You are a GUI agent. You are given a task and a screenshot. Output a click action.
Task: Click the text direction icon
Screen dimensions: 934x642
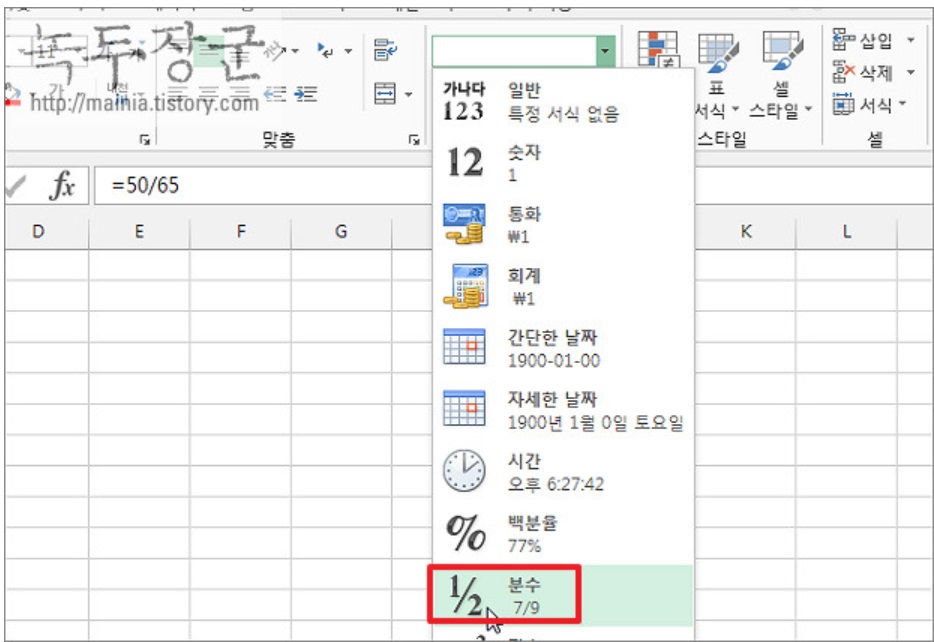coord(326,51)
